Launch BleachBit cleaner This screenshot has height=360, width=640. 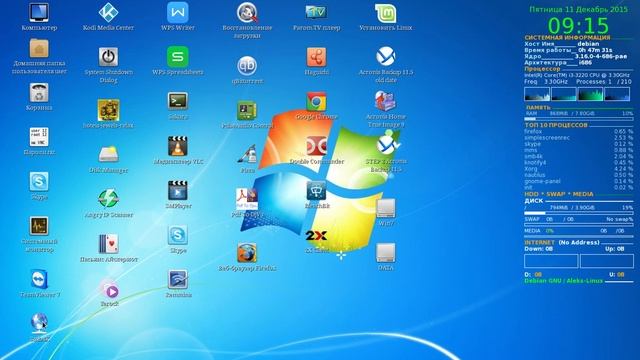317,191
